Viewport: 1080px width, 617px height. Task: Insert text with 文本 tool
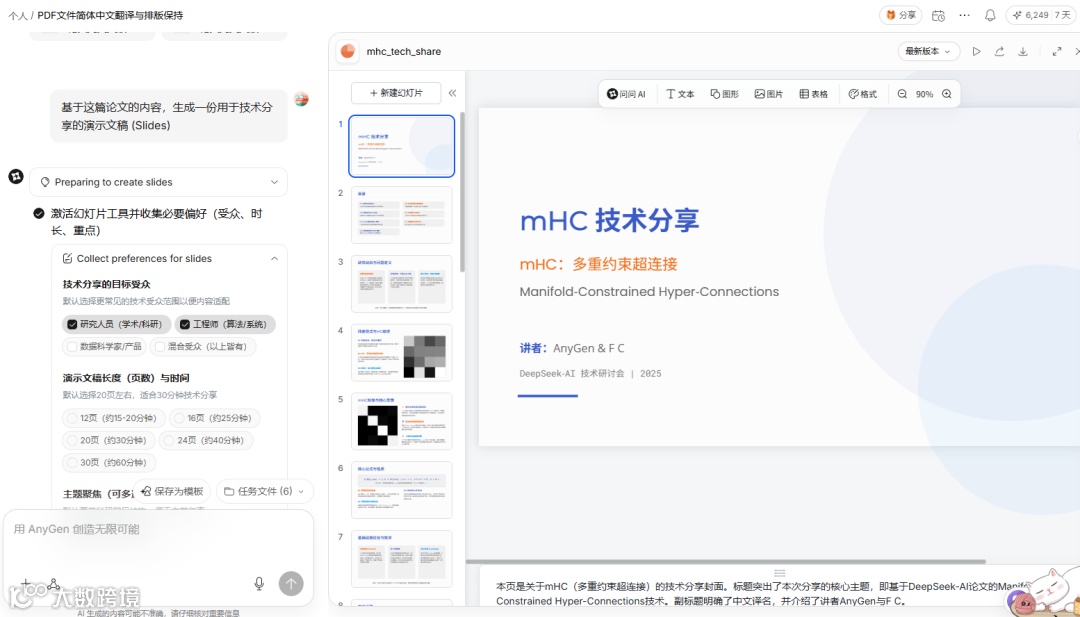(x=680, y=94)
